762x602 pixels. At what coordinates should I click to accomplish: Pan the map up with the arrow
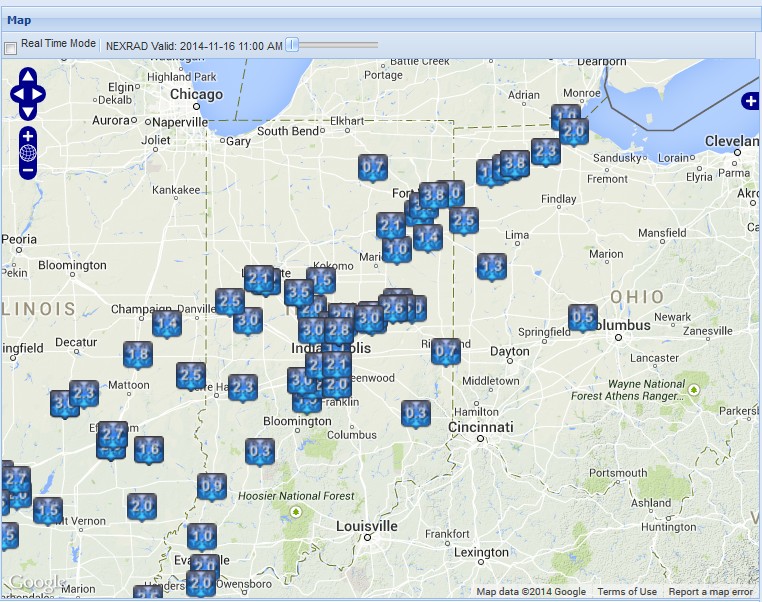[x=28, y=76]
